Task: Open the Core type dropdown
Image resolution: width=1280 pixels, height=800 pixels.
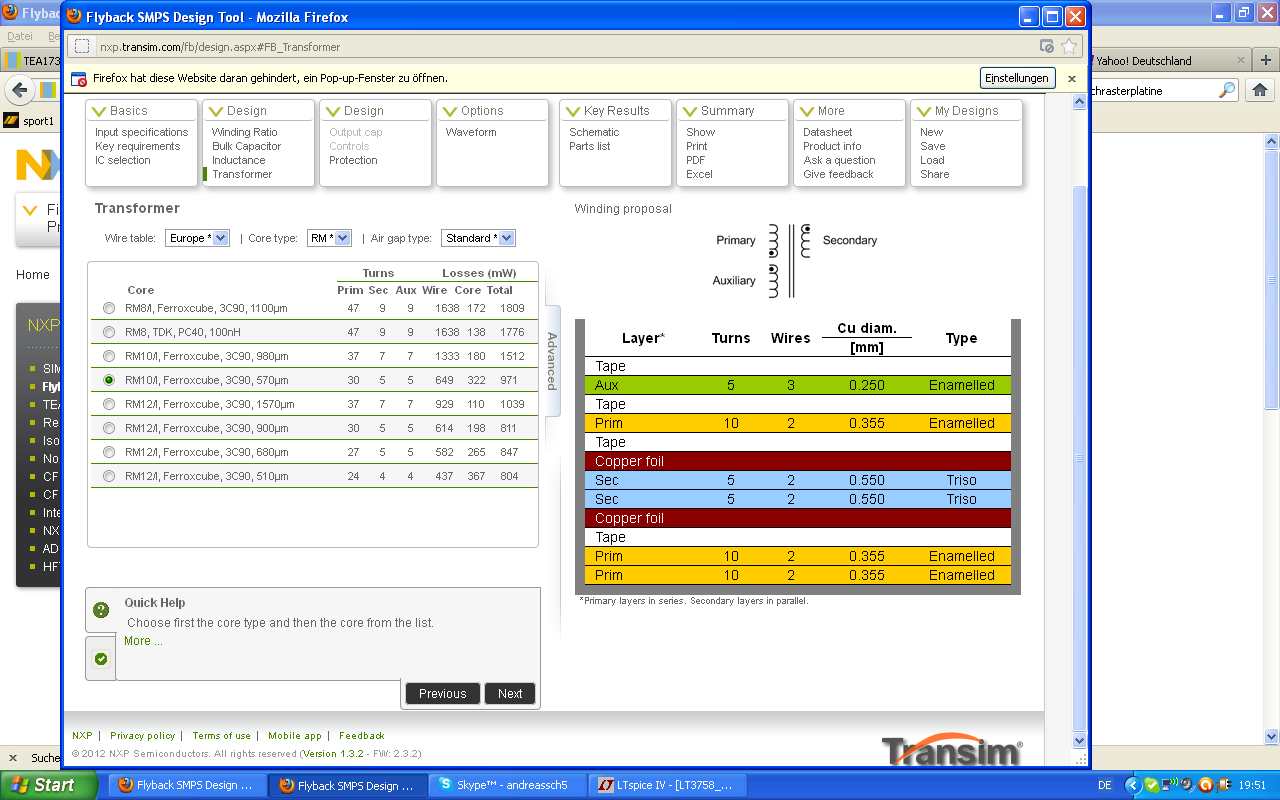Action: (x=329, y=238)
